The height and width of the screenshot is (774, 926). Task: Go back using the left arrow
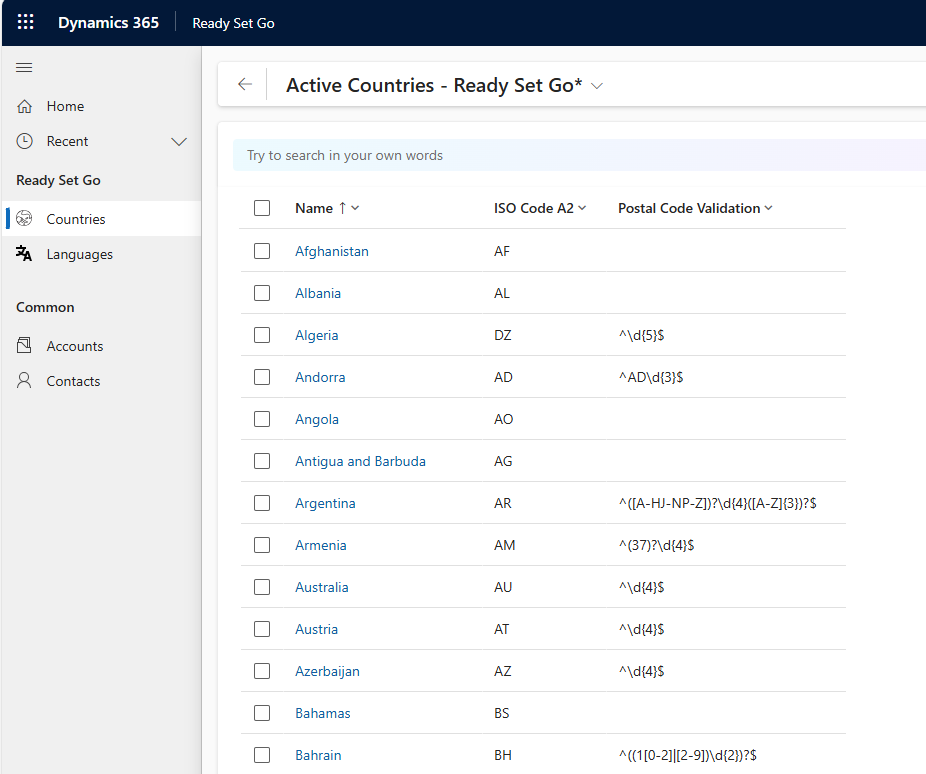[245, 84]
